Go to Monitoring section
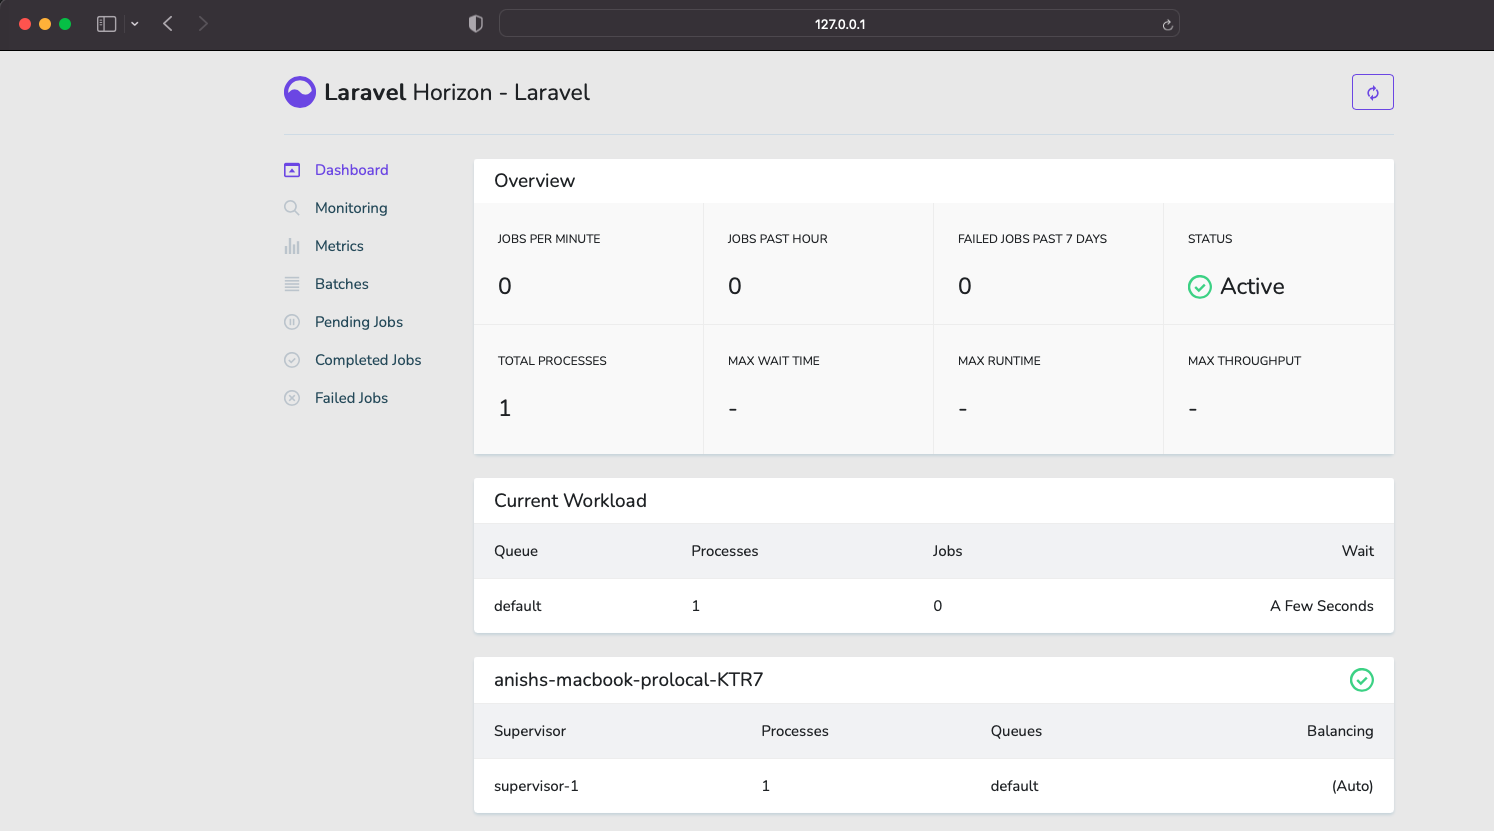 coord(351,208)
